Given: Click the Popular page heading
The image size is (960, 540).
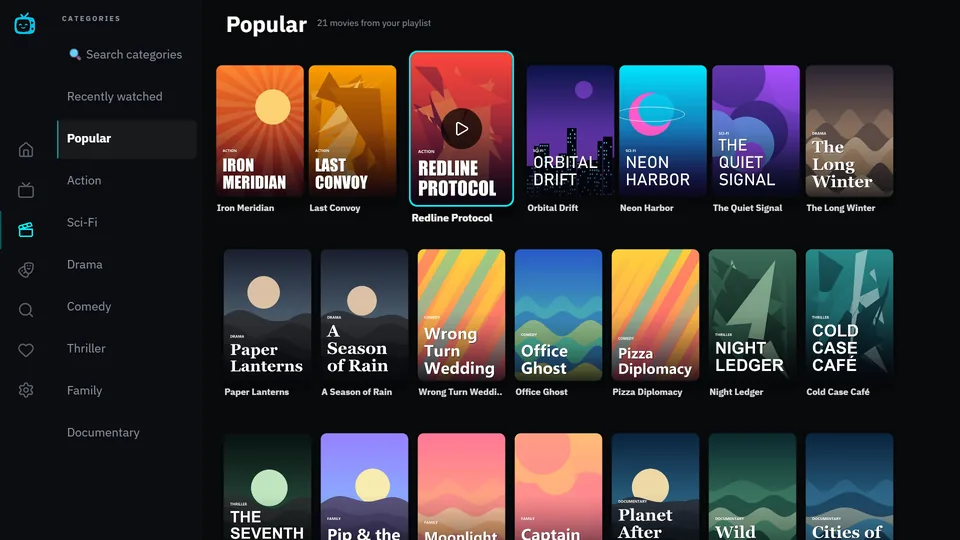Looking at the screenshot, I should pos(266,24).
